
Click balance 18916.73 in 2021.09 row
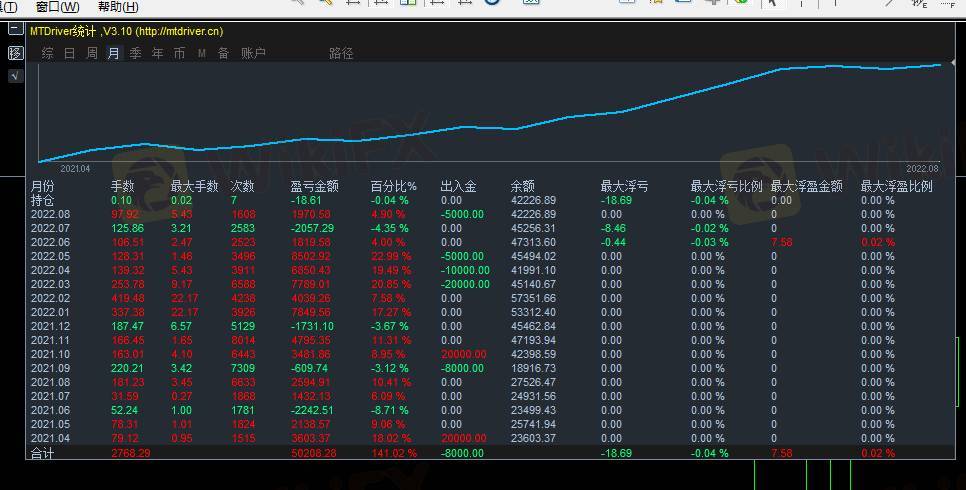tap(534, 368)
